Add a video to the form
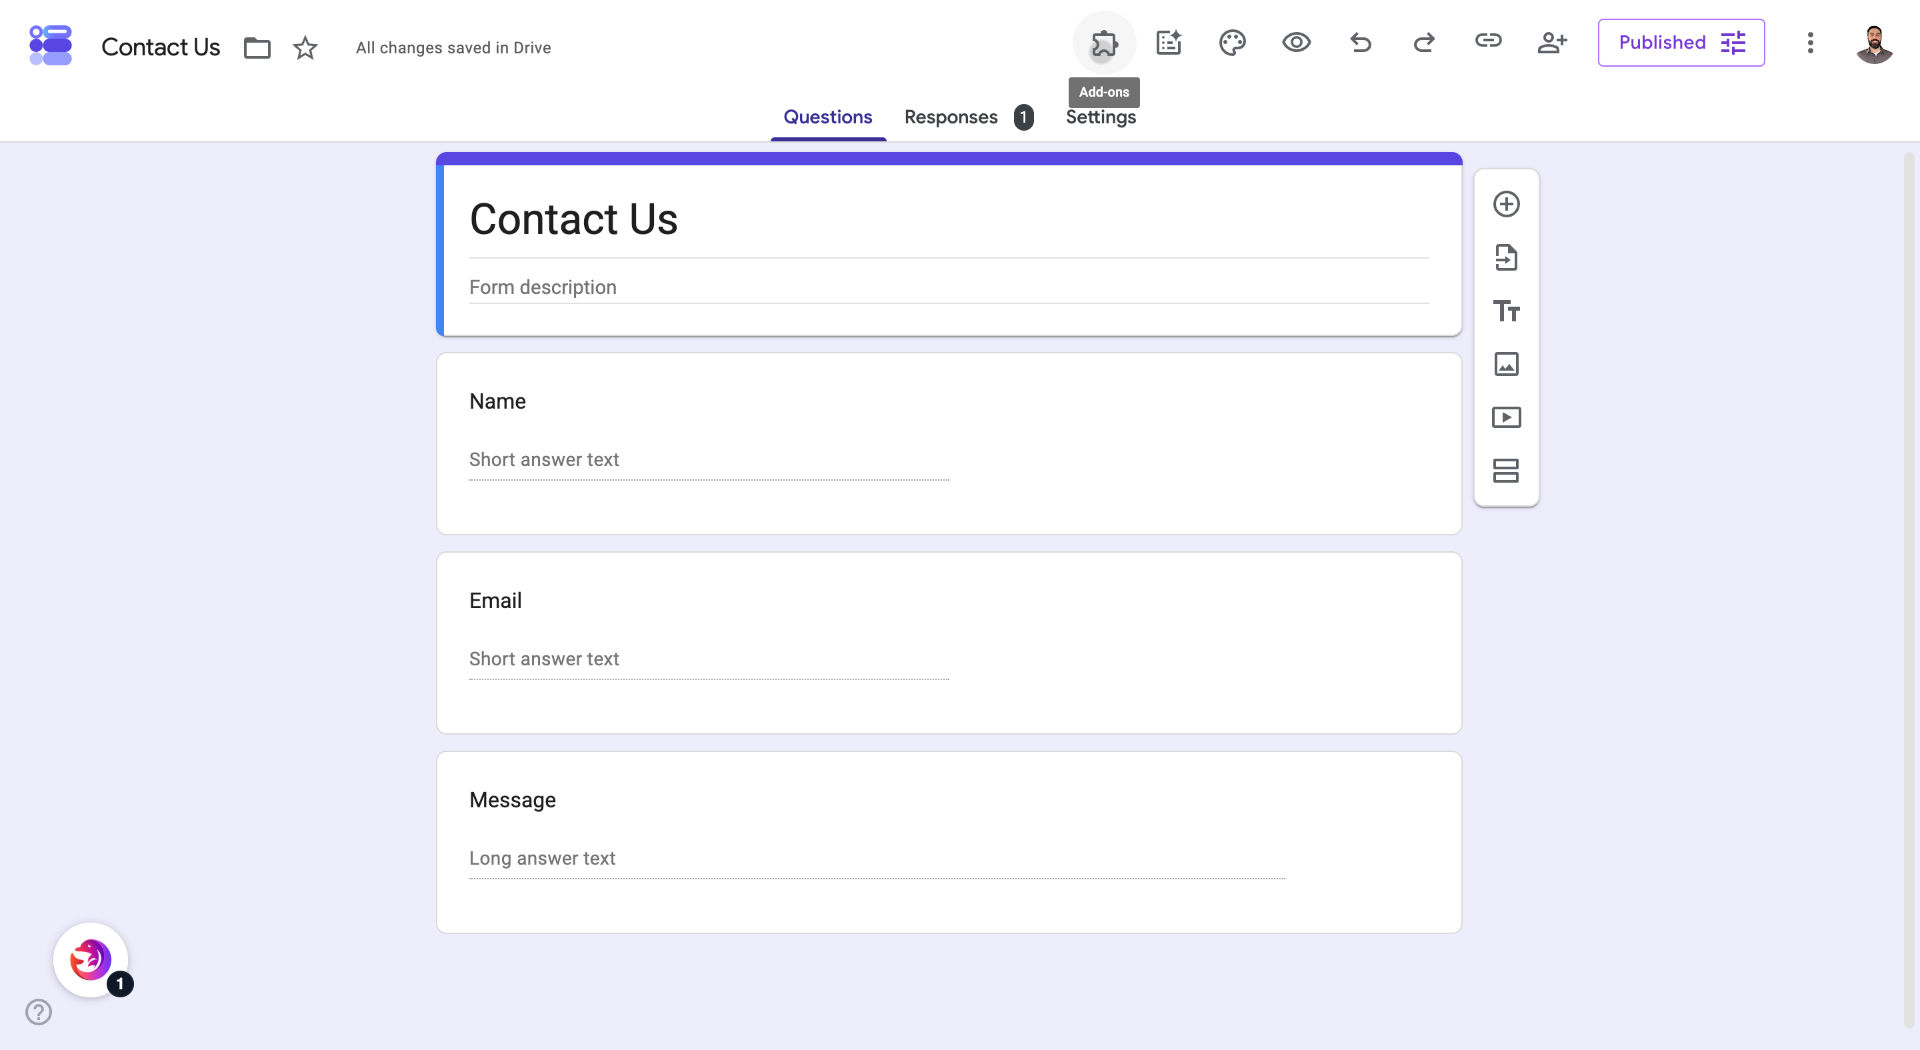The height and width of the screenshot is (1050, 1920). click(1506, 417)
